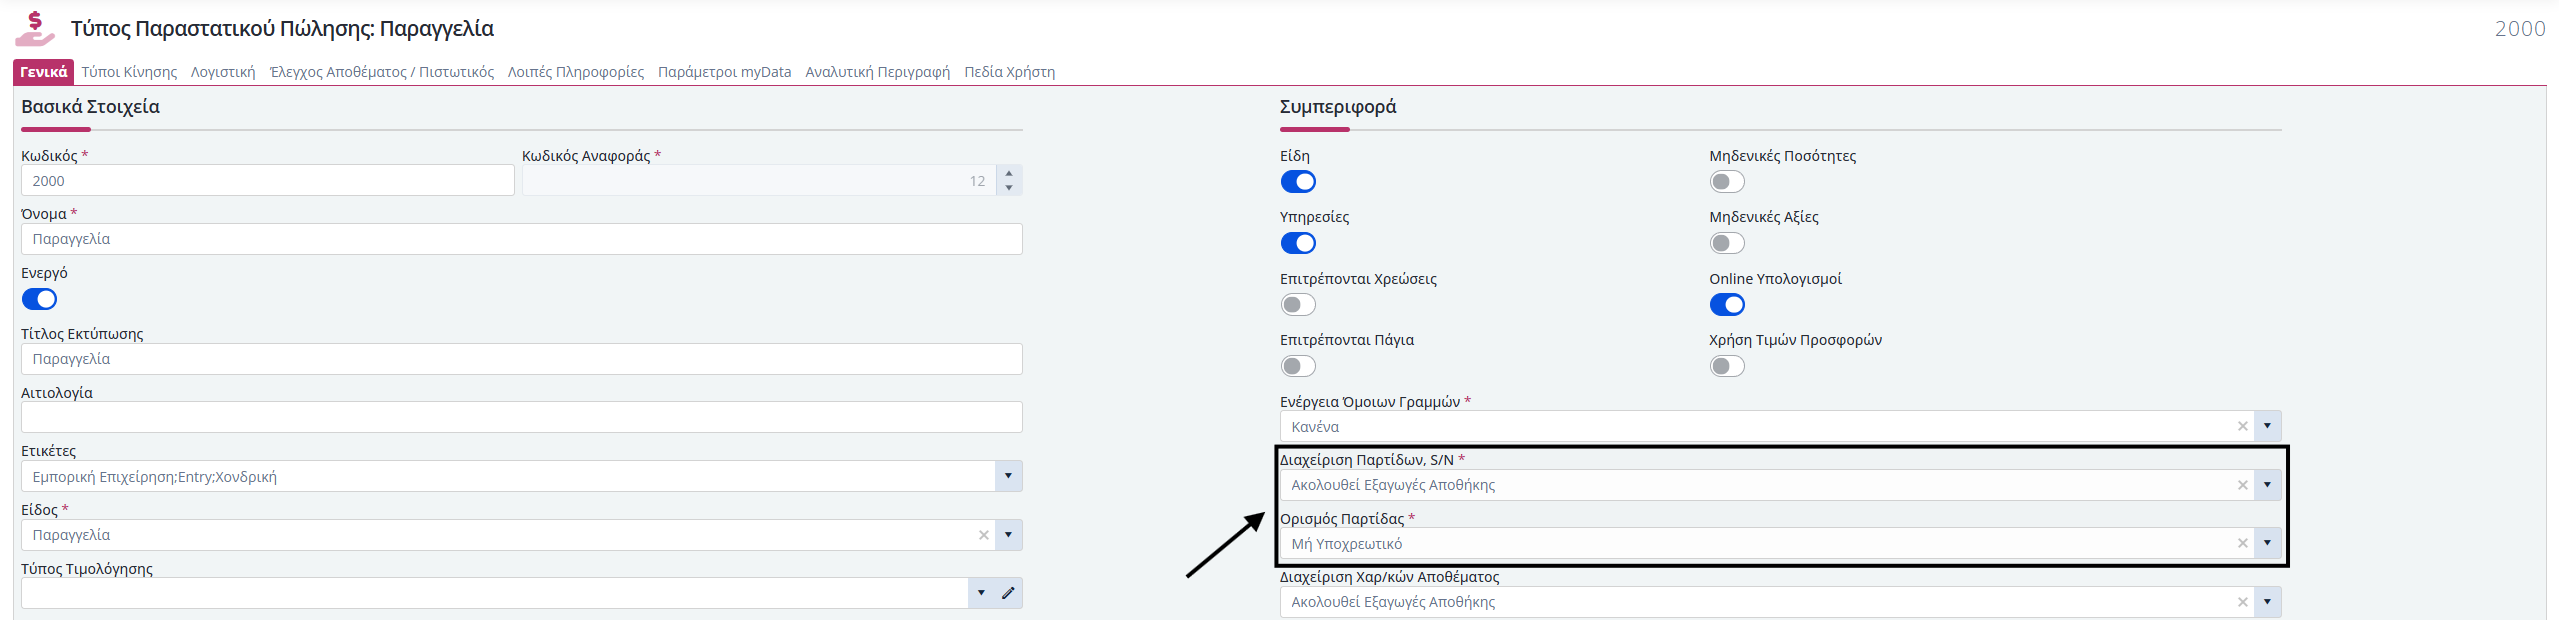Open the Παράμετροι myData tab
This screenshot has width=2559, height=620.
tap(724, 72)
